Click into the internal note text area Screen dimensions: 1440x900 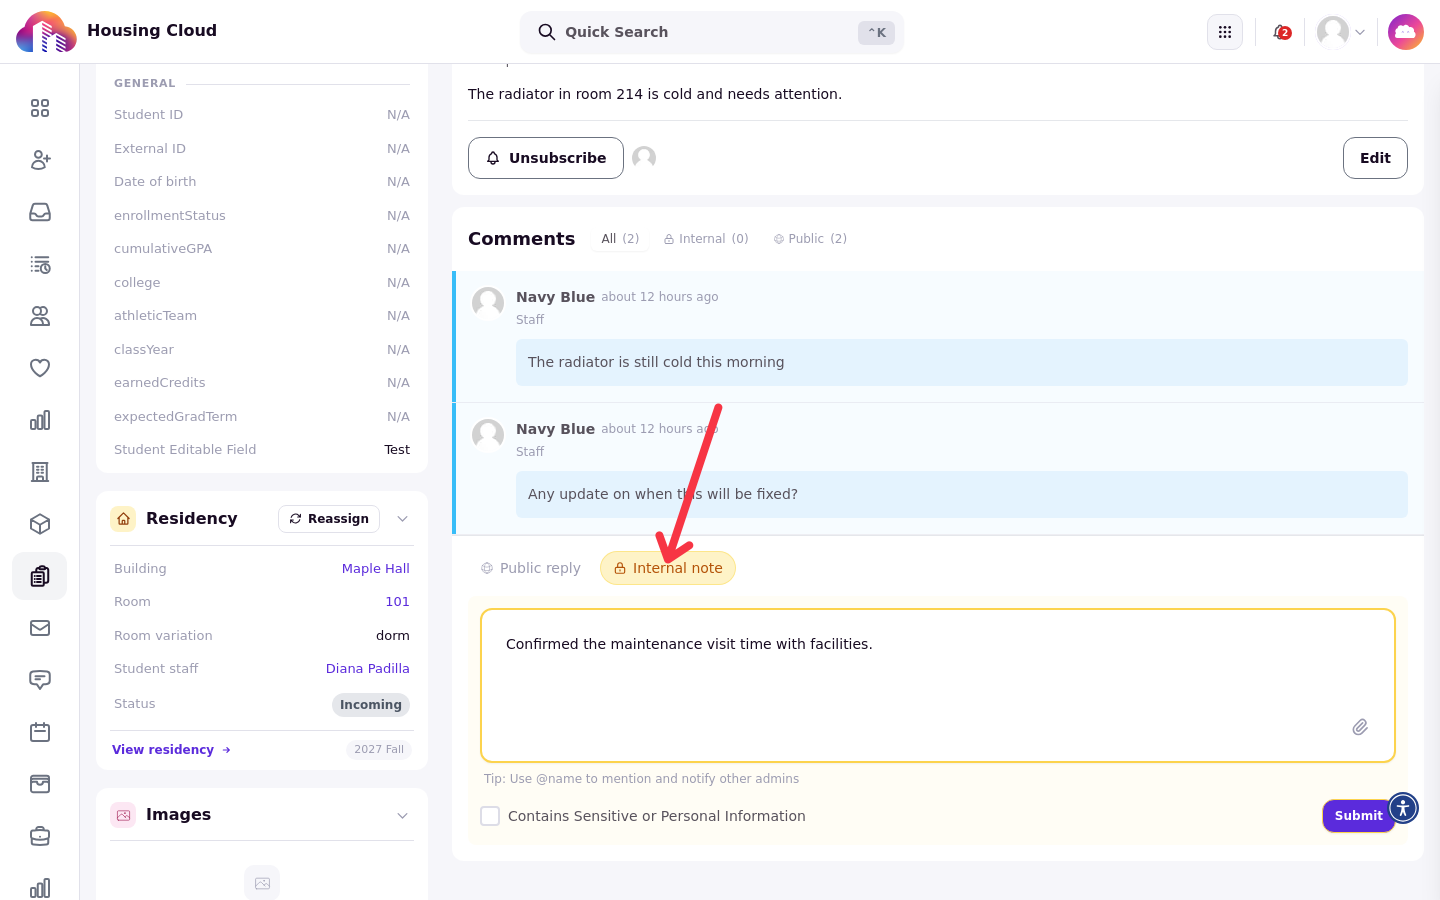tap(938, 686)
